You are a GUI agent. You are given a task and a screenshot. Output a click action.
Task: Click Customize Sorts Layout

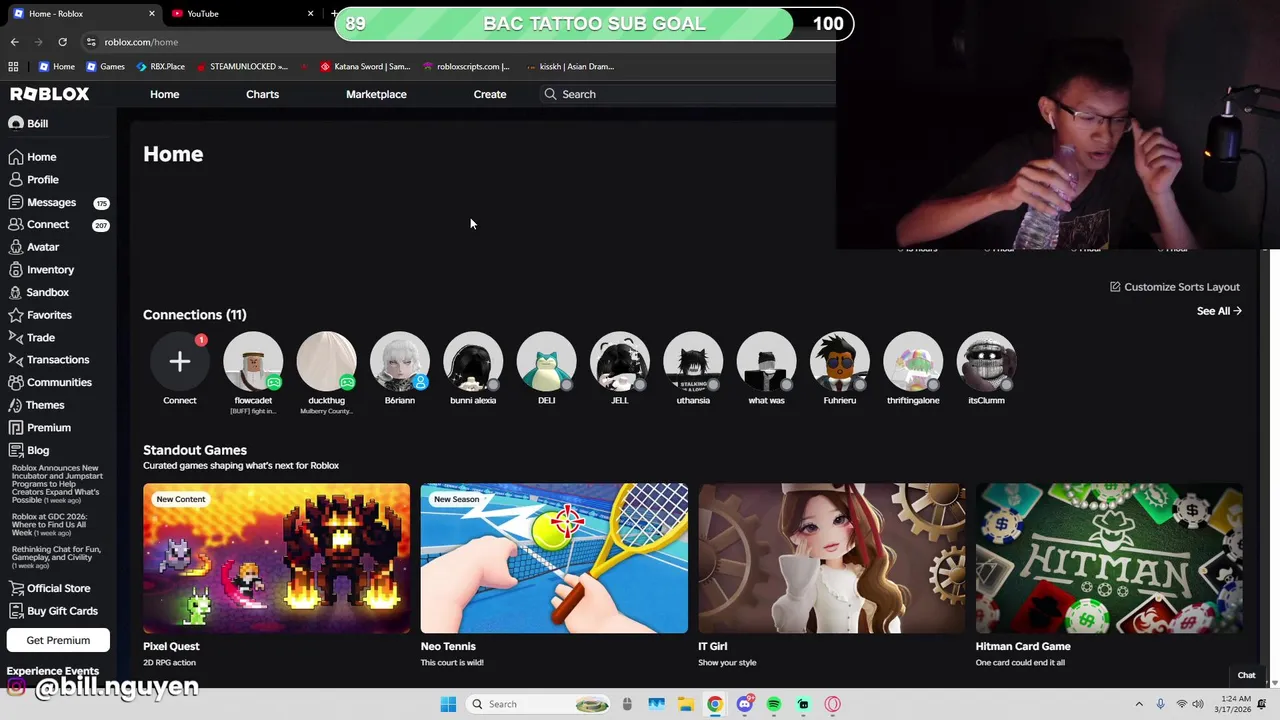click(x=1175, y=287)
